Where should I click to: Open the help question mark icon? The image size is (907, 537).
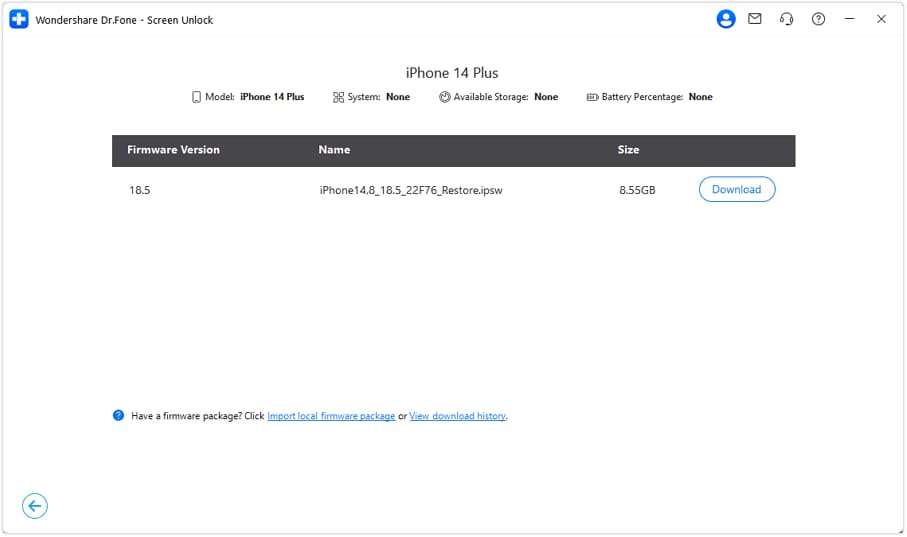(x=818, y=19)
